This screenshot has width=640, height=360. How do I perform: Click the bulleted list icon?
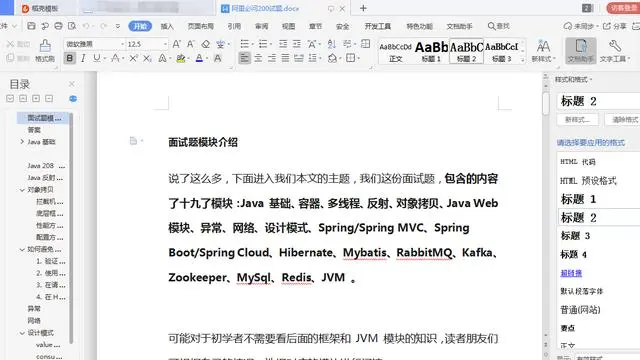coord(244,44)
